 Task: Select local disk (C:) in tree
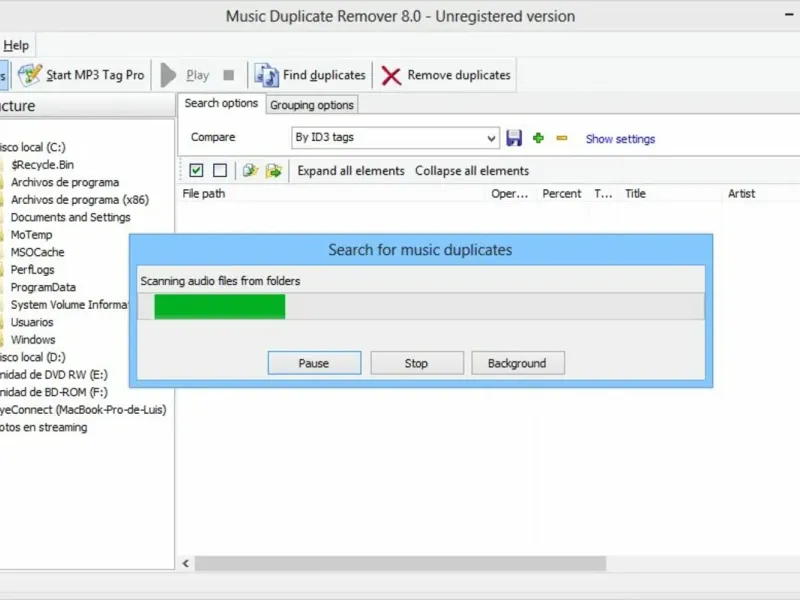tap(33, 147)
